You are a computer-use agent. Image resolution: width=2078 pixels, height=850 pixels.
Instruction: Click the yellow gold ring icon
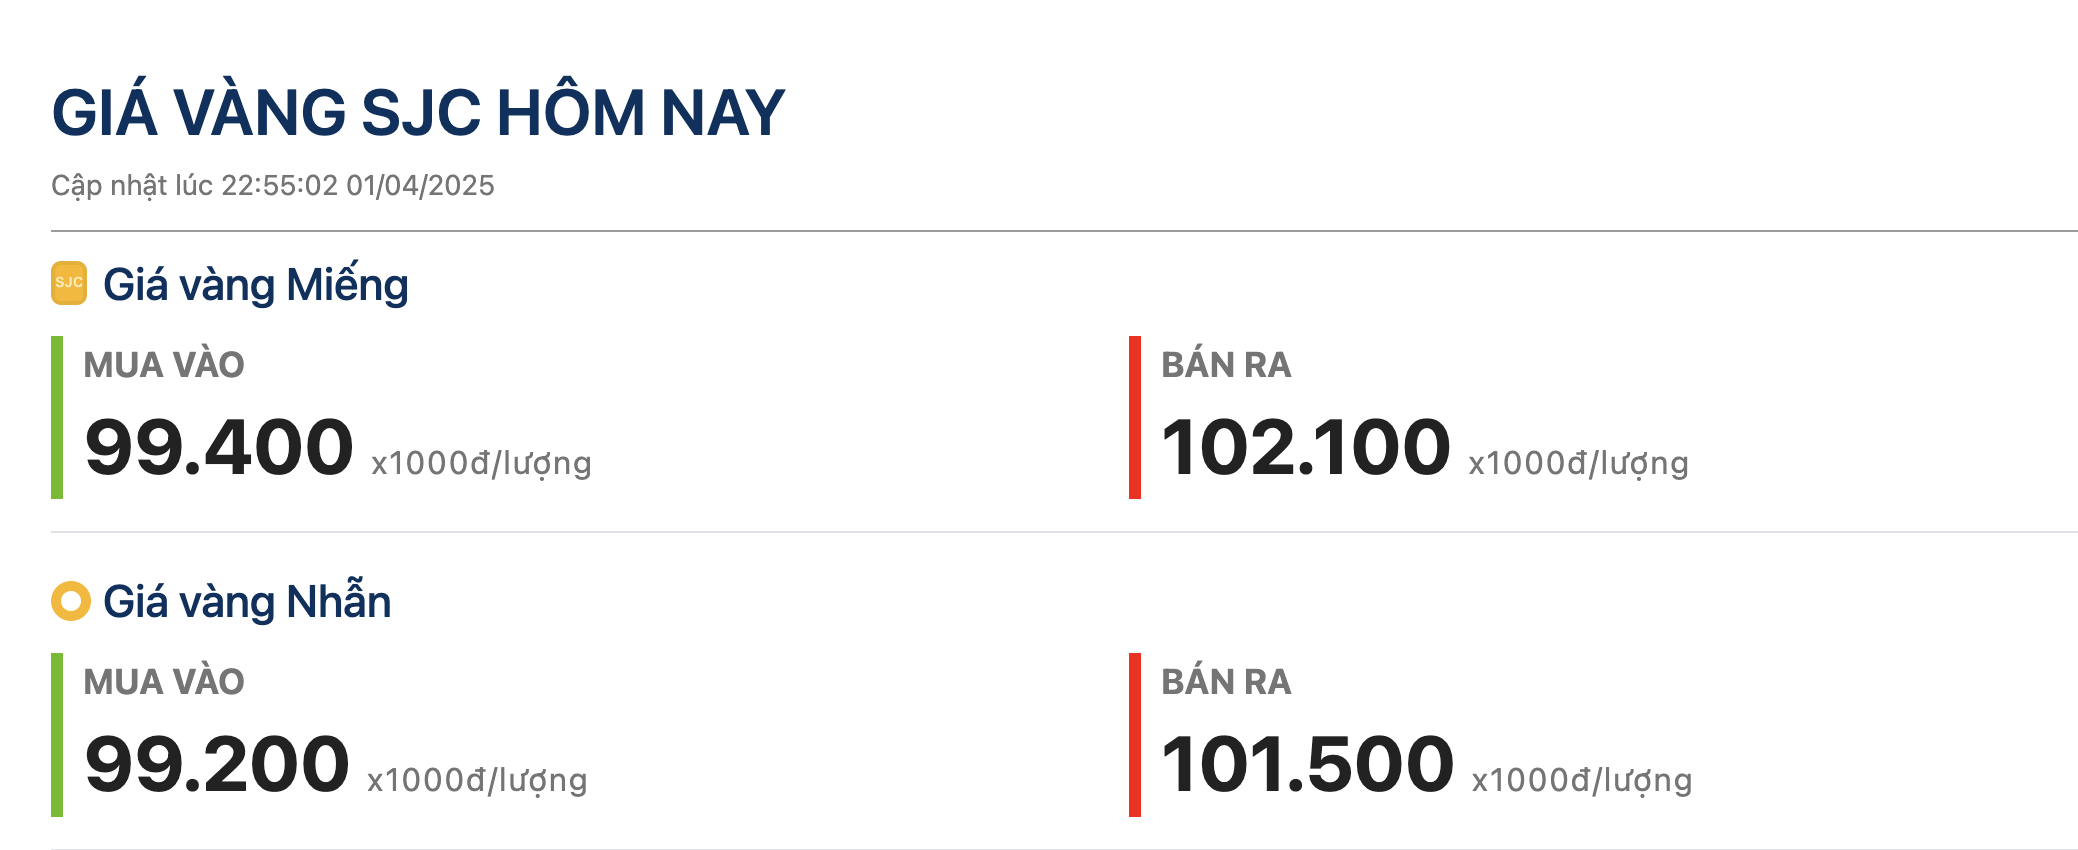pos(71,601)
